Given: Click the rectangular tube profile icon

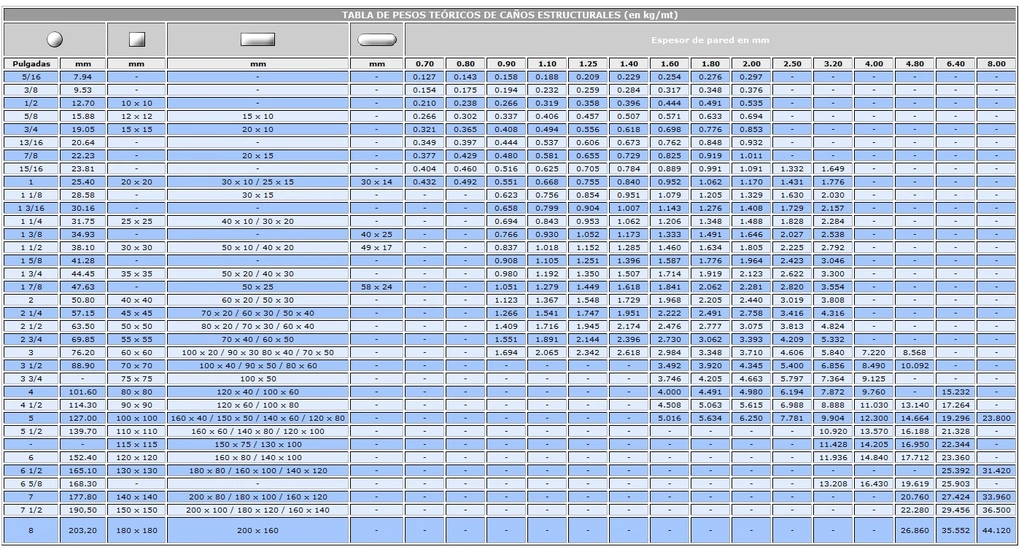Looking at the screenshot, I should coord(257,39).
